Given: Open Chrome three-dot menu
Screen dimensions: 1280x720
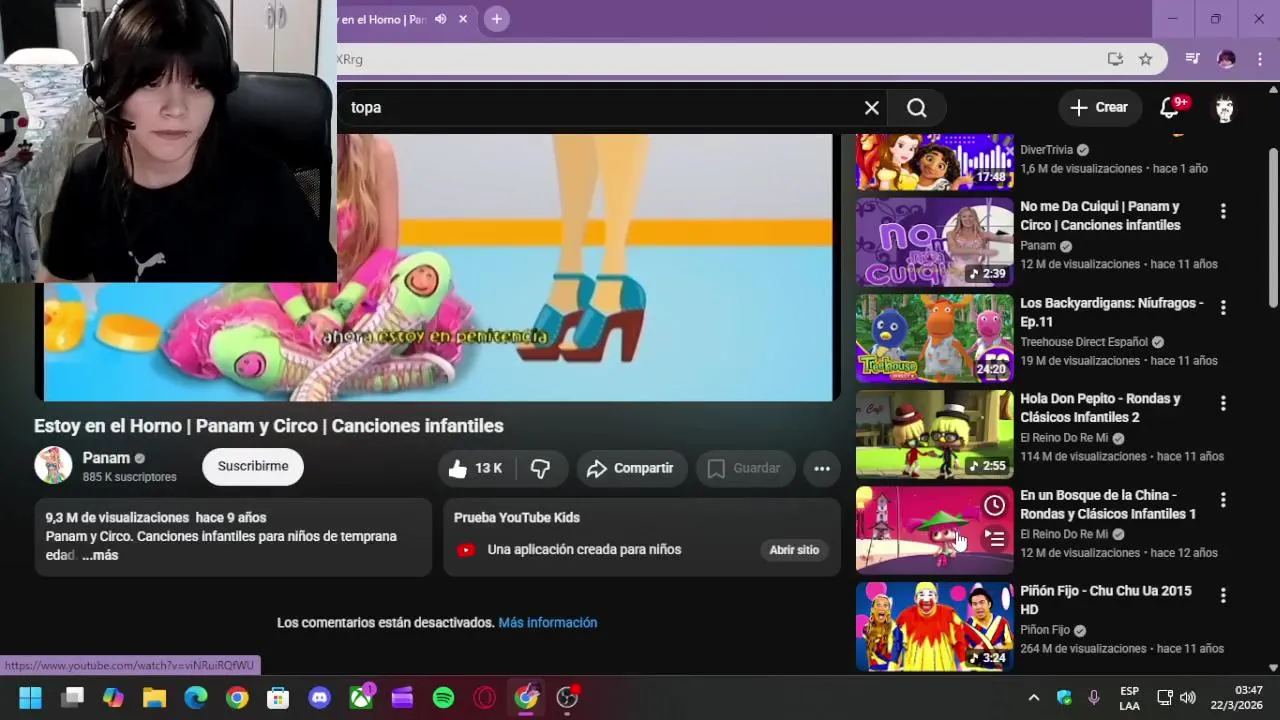Looking at the screenshot, I should [x=1259, y=59].
